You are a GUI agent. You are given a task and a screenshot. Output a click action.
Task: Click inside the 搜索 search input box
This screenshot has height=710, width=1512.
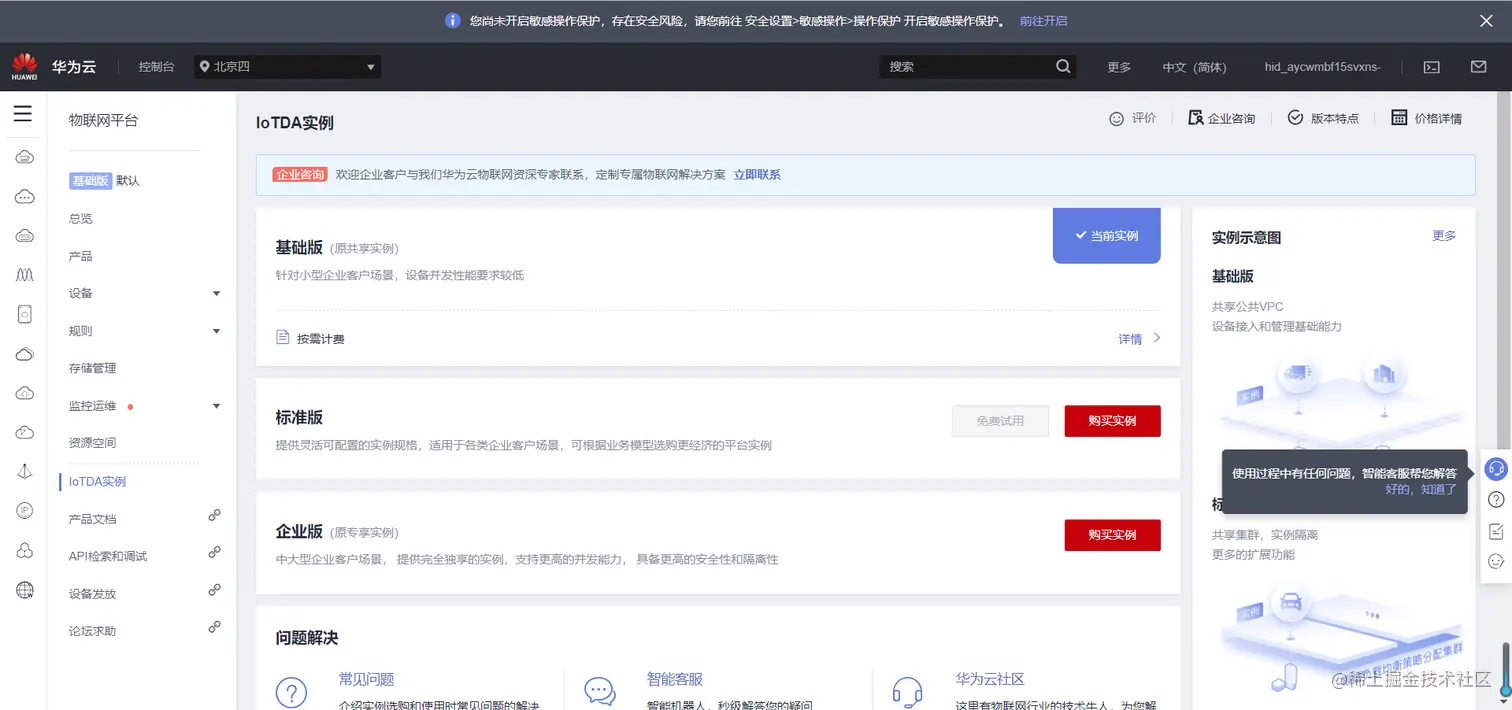[960, 66]
